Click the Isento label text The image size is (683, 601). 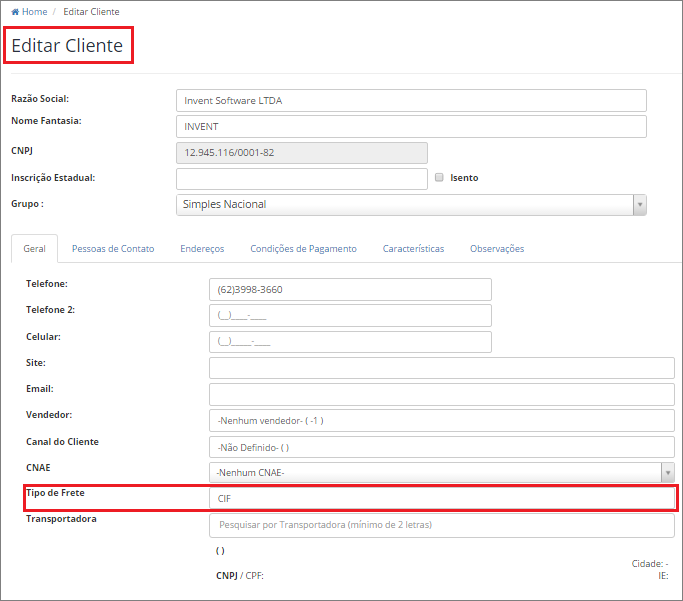[x=464, y=178]
